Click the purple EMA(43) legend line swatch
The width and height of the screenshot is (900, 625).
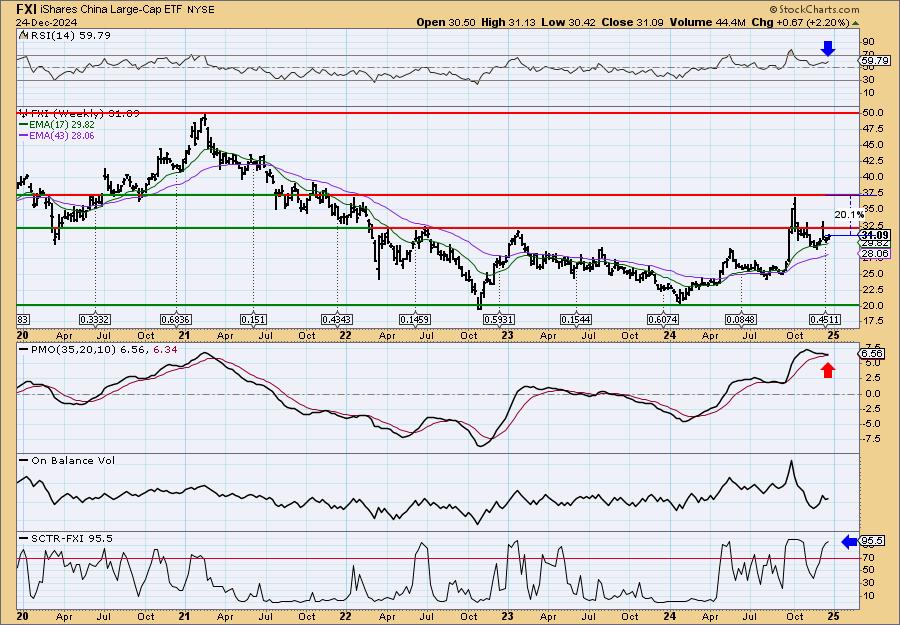23,135
